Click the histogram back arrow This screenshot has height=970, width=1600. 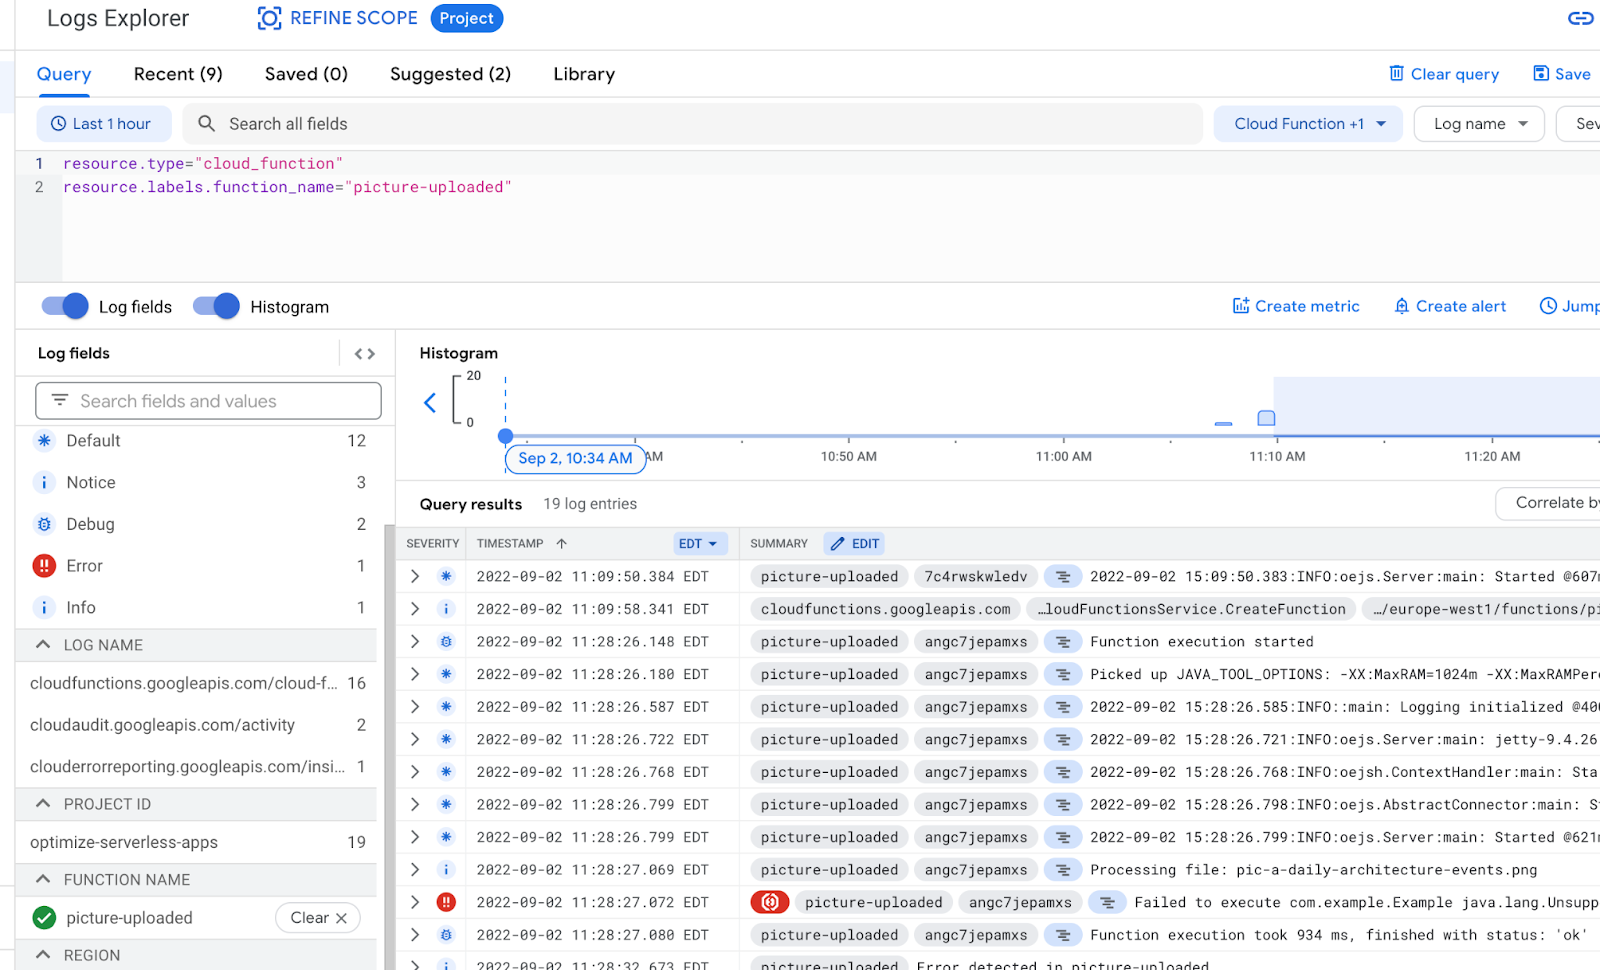click(430, 403)
